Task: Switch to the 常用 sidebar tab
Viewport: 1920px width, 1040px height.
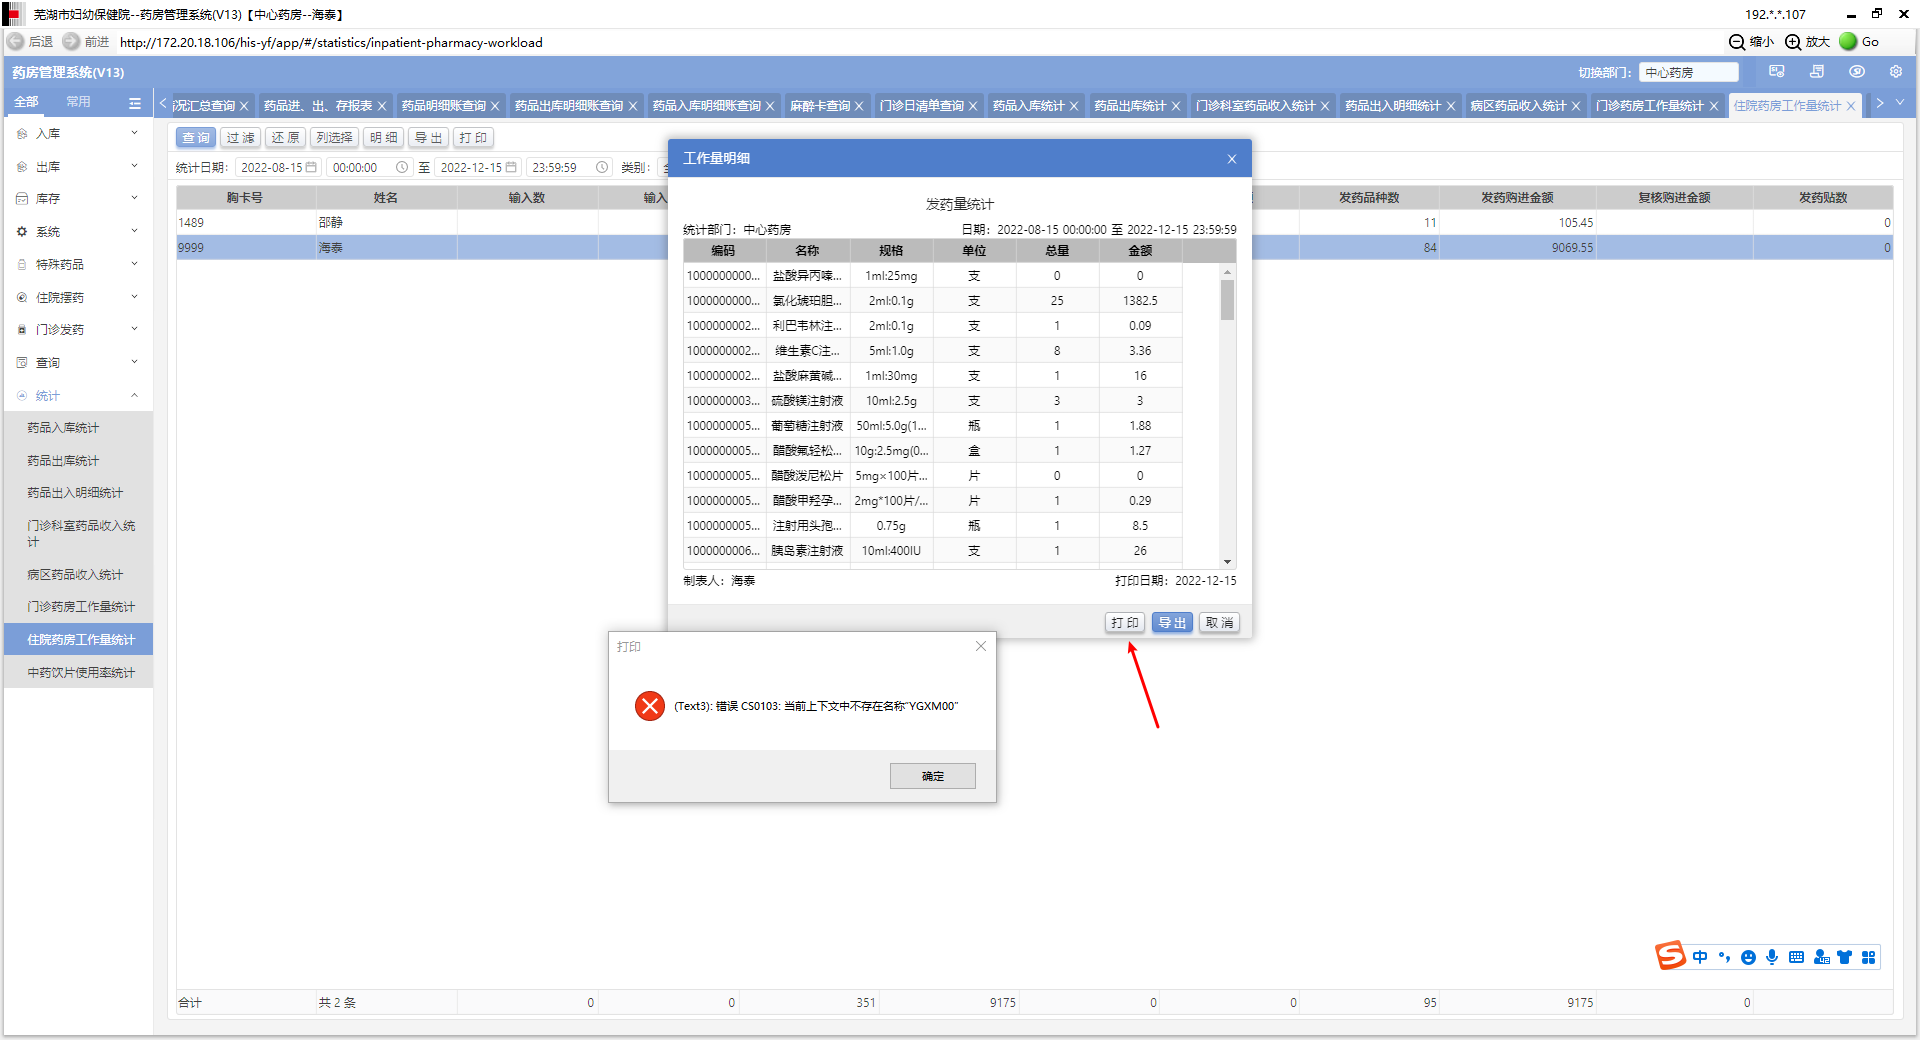Action: pyautogui.click(x=78, y=102)
